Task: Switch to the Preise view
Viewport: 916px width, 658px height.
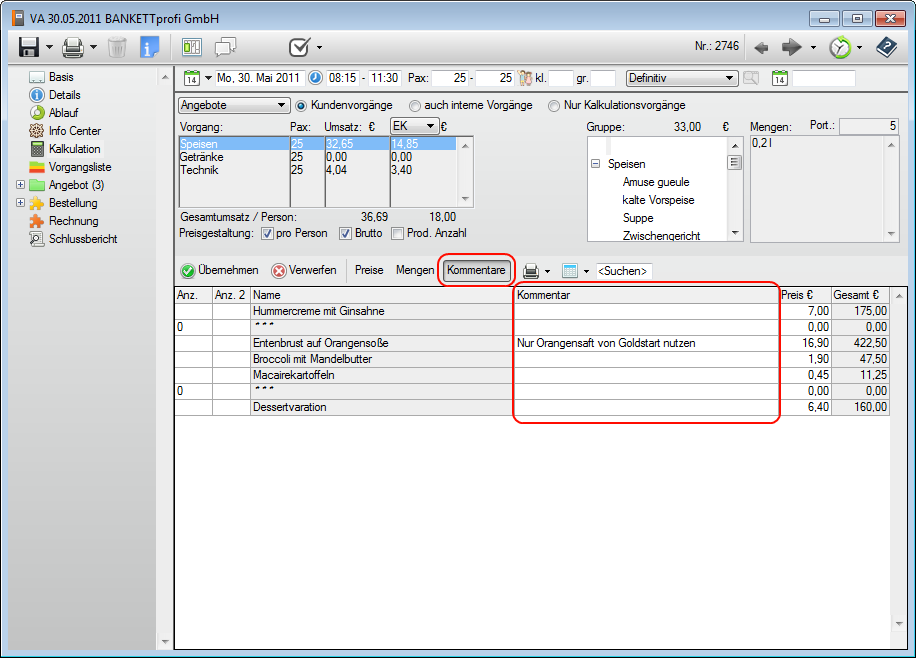Action: pos(369,270)
